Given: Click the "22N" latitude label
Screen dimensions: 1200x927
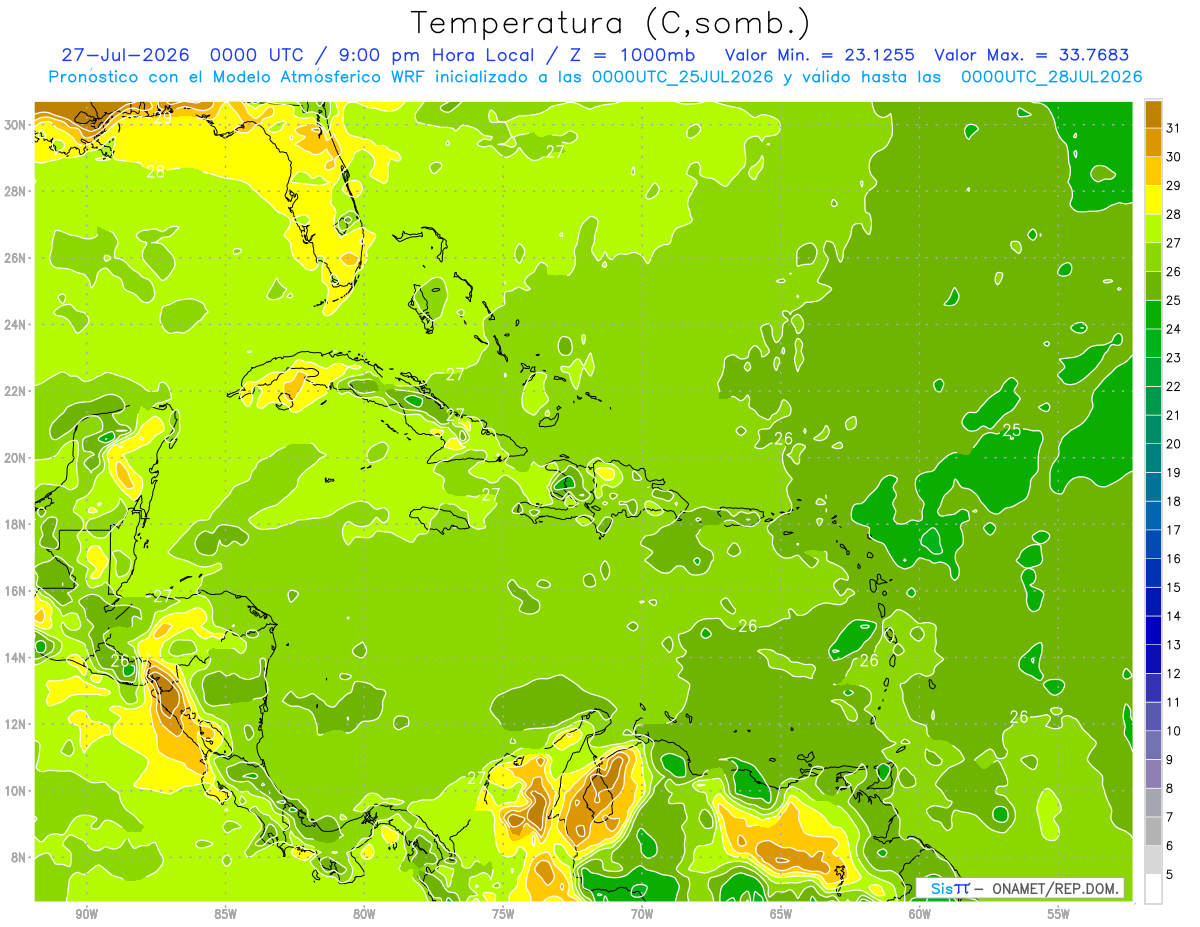Looking at the screenshot, I should pos(16,391).
